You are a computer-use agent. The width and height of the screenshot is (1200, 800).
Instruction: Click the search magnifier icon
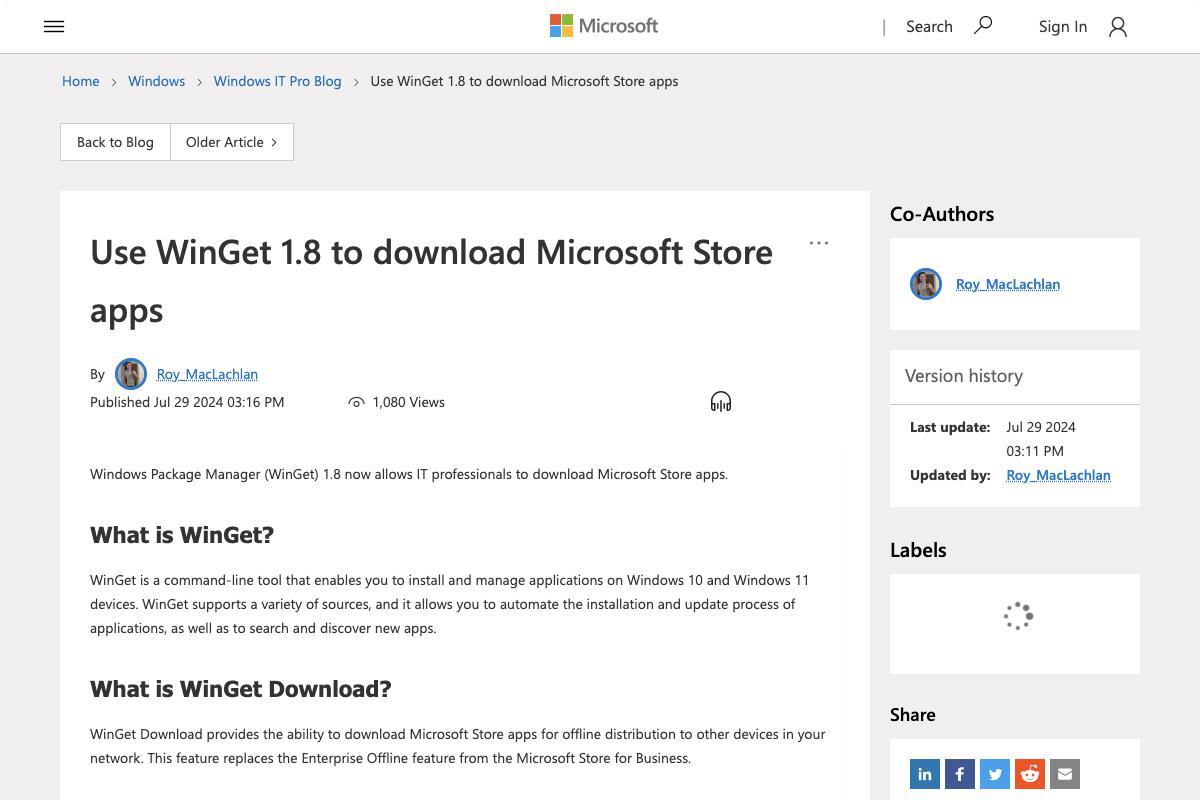click(x=983, y=25)
